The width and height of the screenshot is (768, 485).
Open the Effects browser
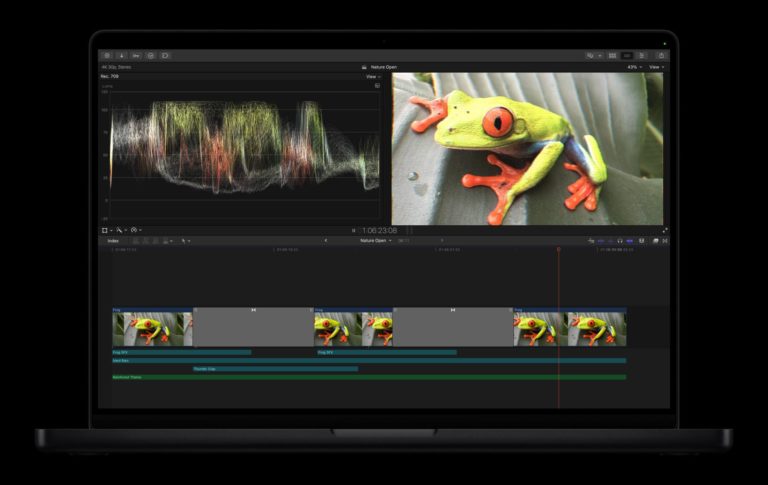click(x=655, y=241)
